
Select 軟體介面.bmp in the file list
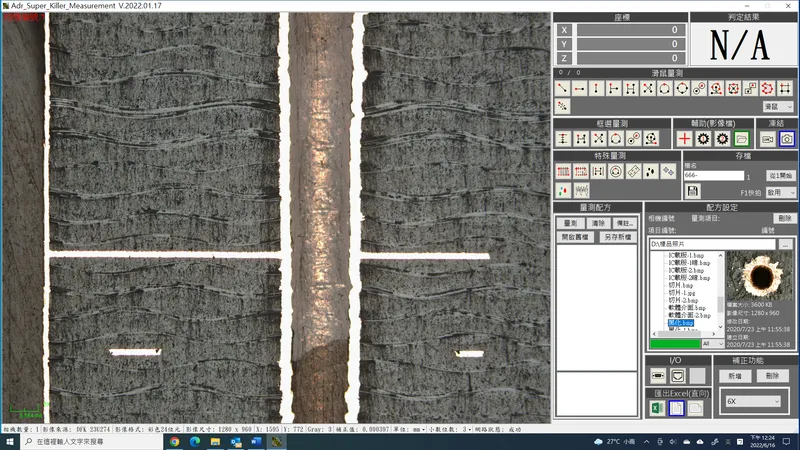[x=686, y=307]
